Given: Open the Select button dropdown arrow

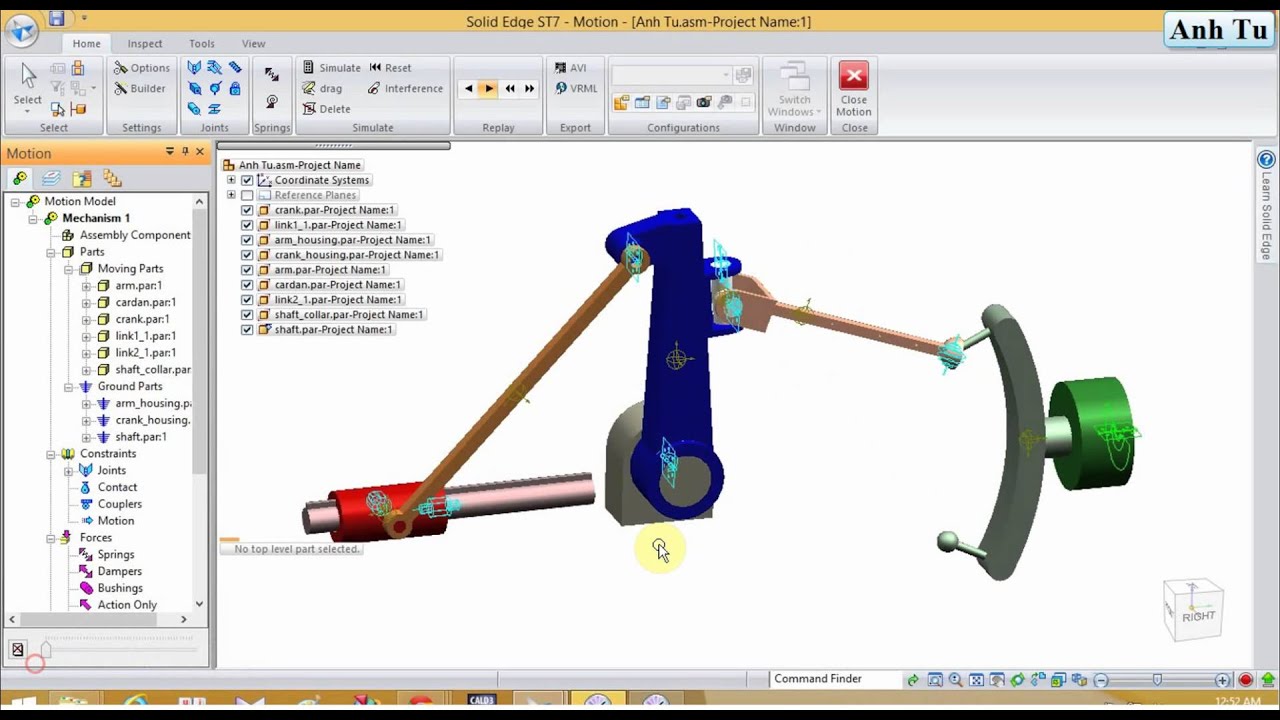Looking at the screenshot, I should (x=28, y=113).
